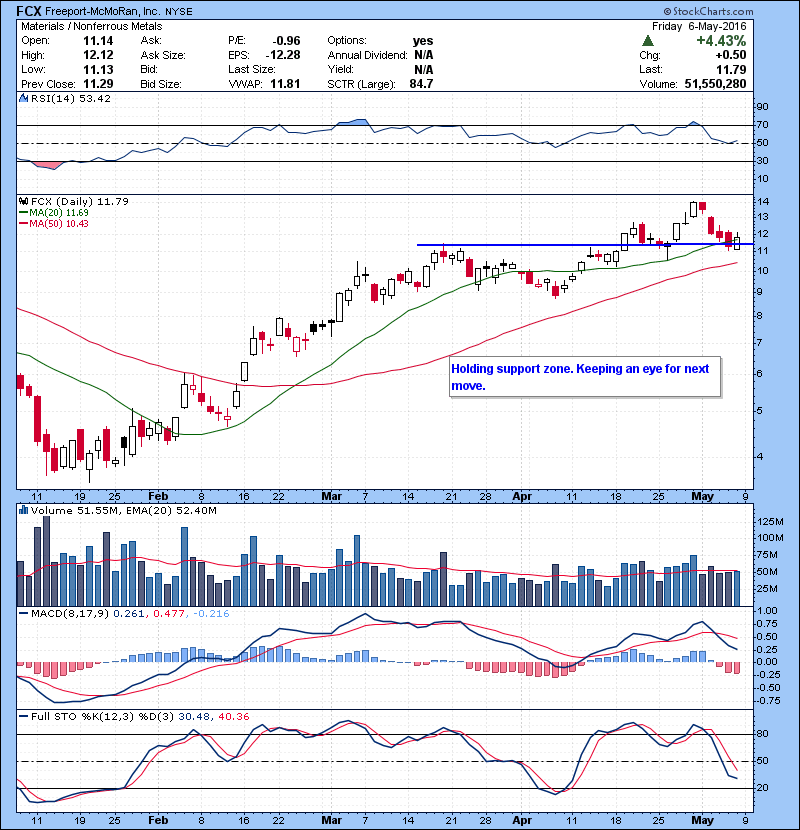Image resolution: width=800 pixels, height=830 pixels.
Task: Click the 1.00 label on MACD axis
Action: click(767, 610)
